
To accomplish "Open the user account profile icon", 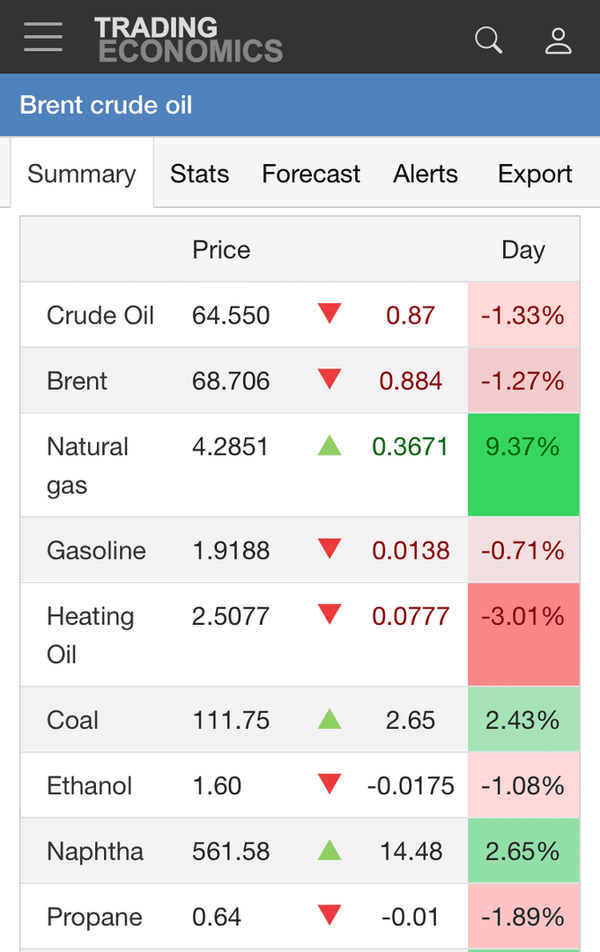I will click(x=557, y=40).
